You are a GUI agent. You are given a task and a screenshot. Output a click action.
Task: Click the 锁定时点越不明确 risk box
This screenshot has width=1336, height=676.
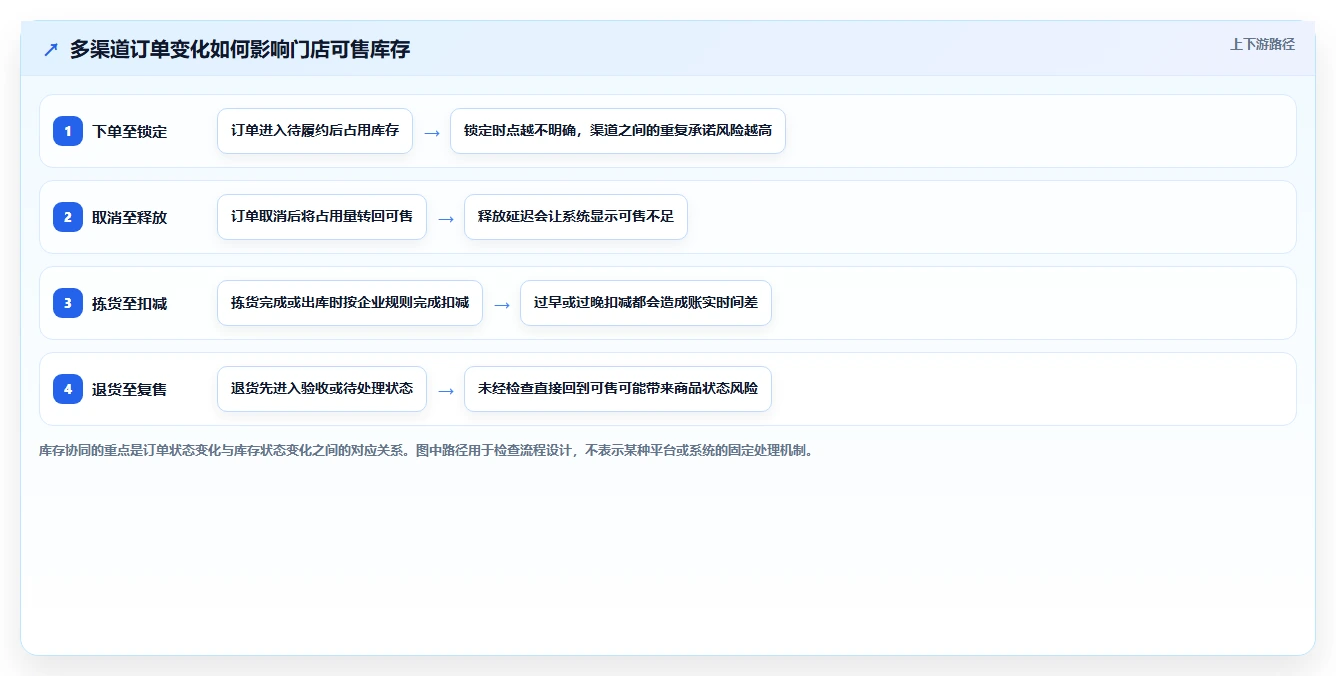618,131
